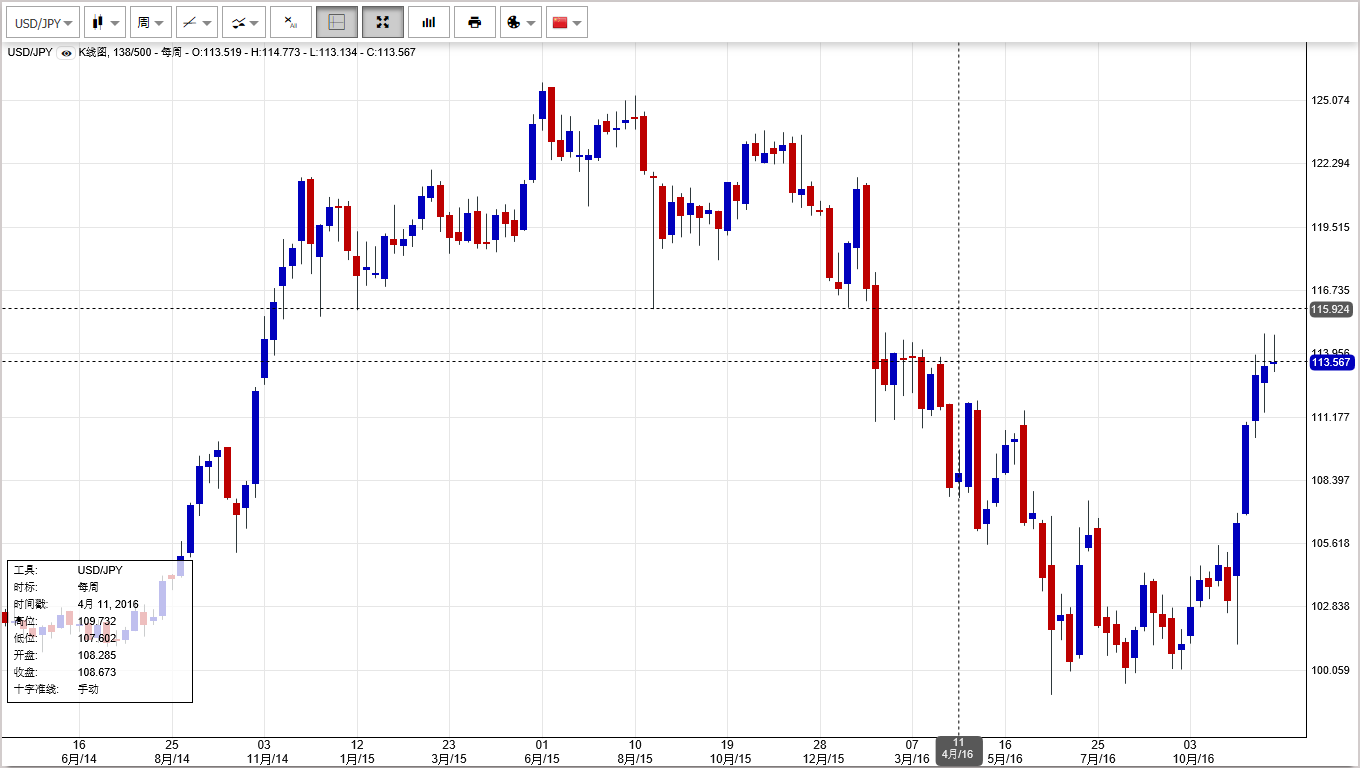This screenshot has height=768, width=1360.
Task: Click the 手动 crosshair value in info box
Action: point(88,689)
